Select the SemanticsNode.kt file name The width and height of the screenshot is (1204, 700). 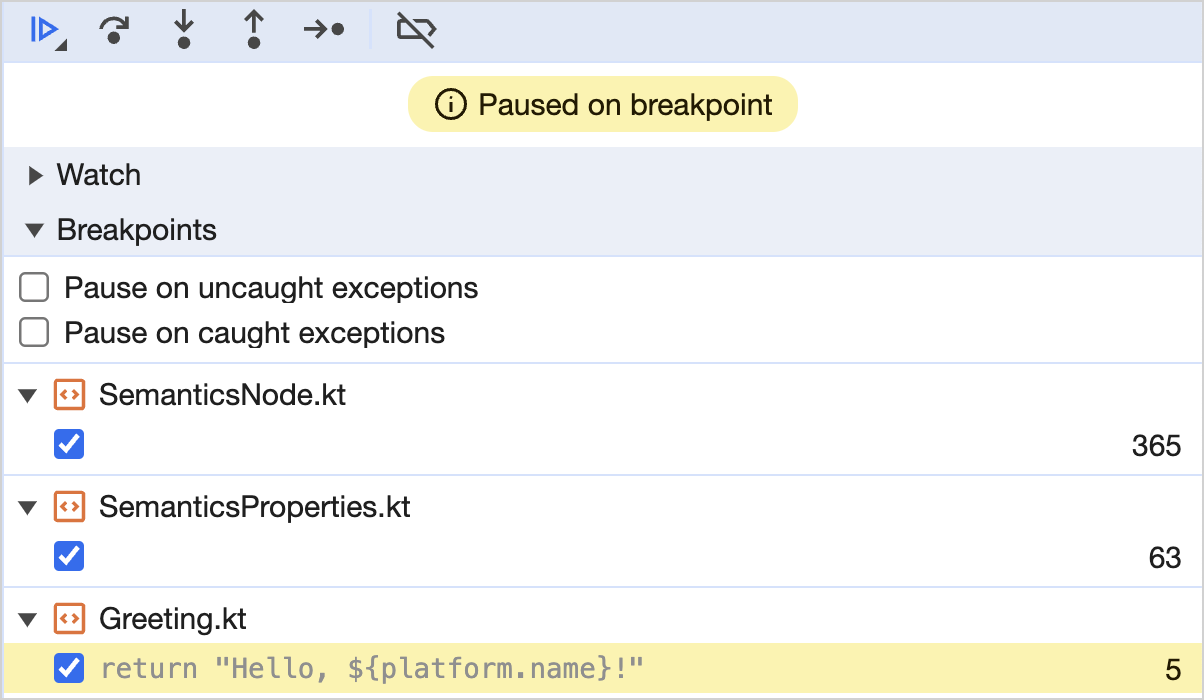coord(223,394)
